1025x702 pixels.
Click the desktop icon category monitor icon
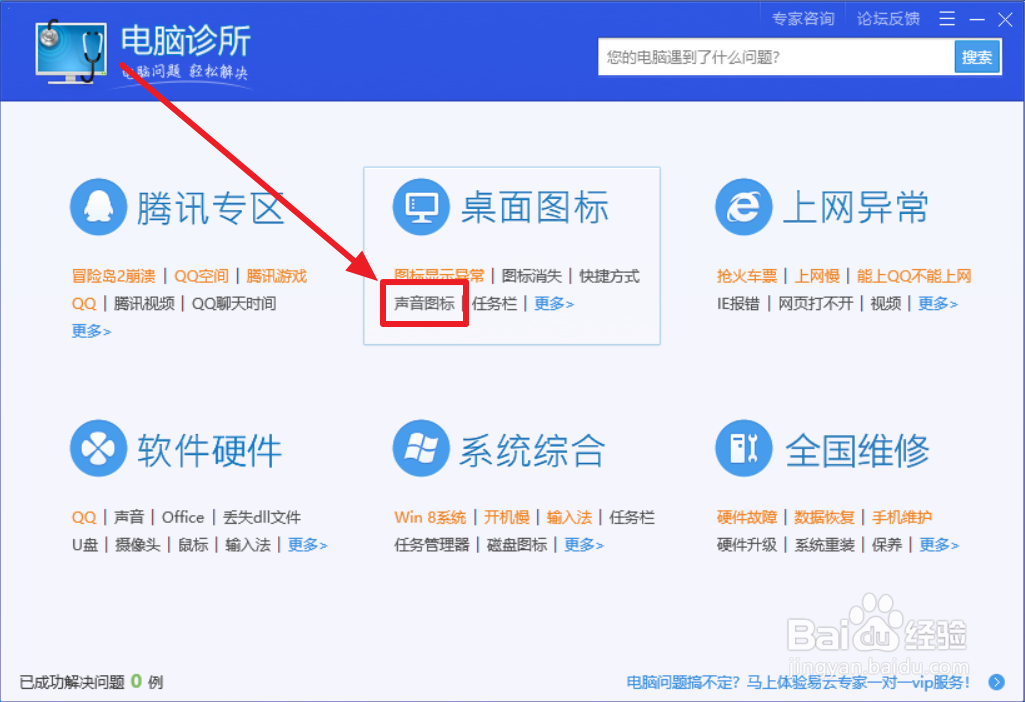point(421,207)
